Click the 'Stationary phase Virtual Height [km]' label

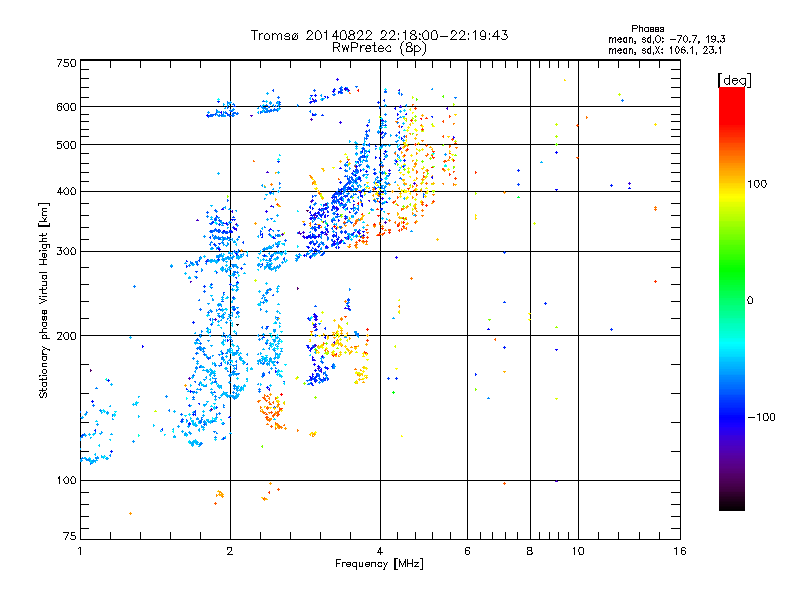[x=44, y=300]
